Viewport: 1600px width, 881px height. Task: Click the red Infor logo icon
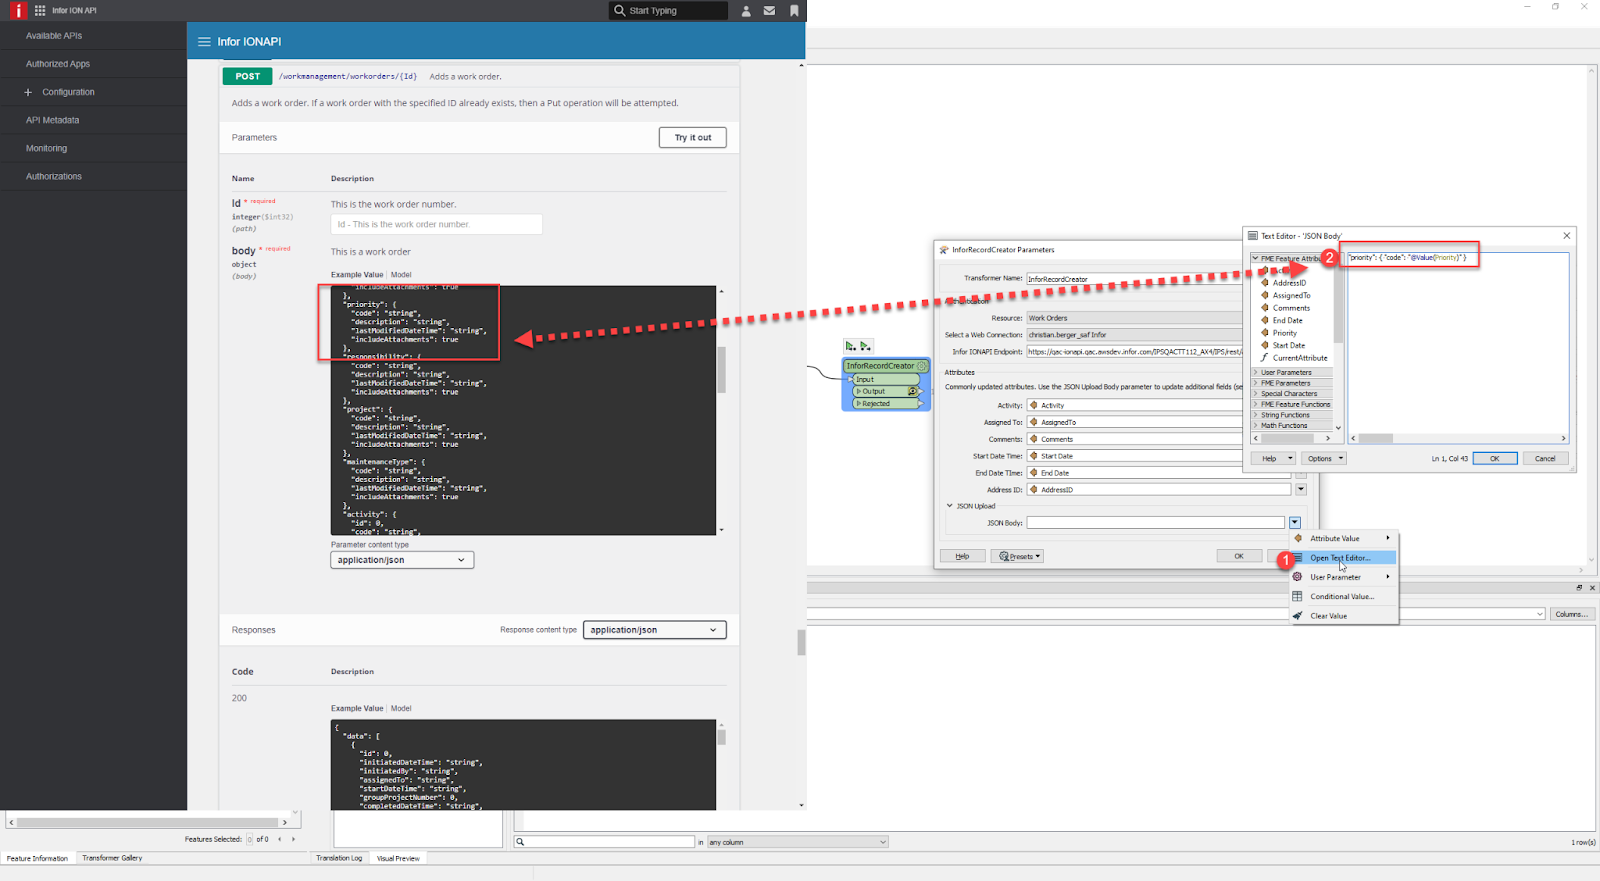tap(17, 10)
